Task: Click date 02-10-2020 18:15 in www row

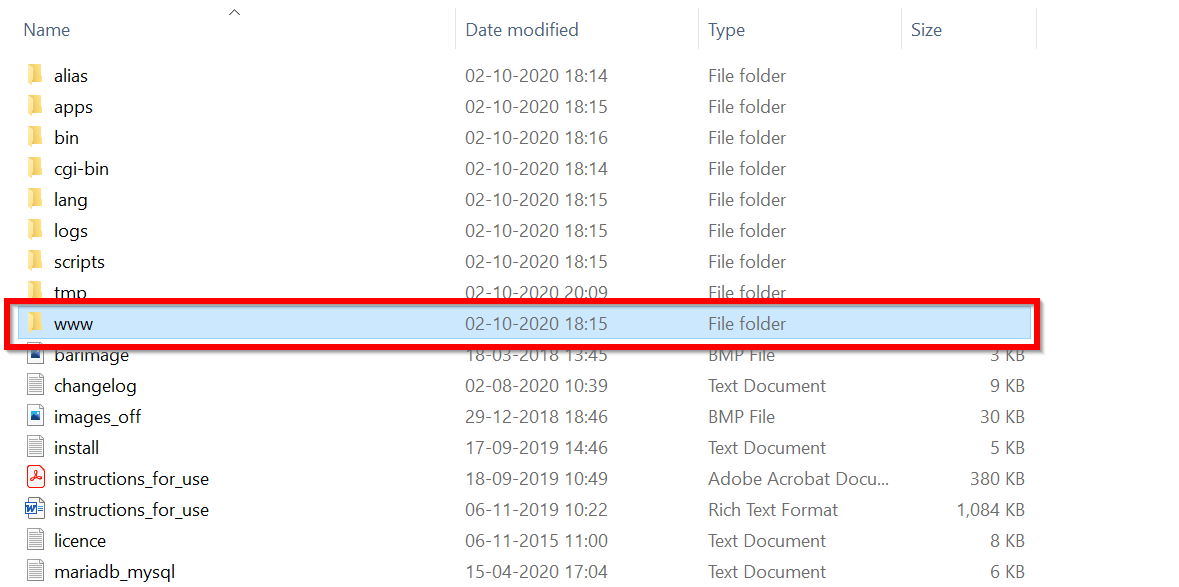Action: [536, 324]
